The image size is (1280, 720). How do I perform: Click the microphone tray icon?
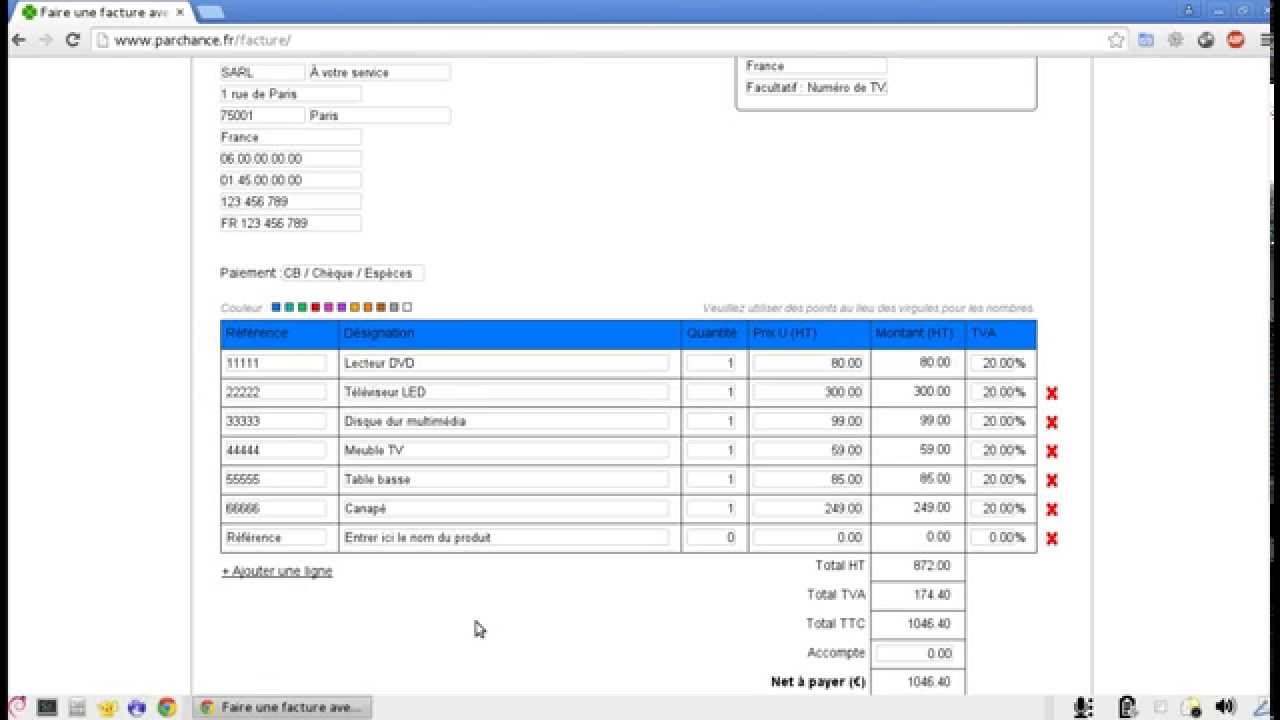coord(1083,707)
